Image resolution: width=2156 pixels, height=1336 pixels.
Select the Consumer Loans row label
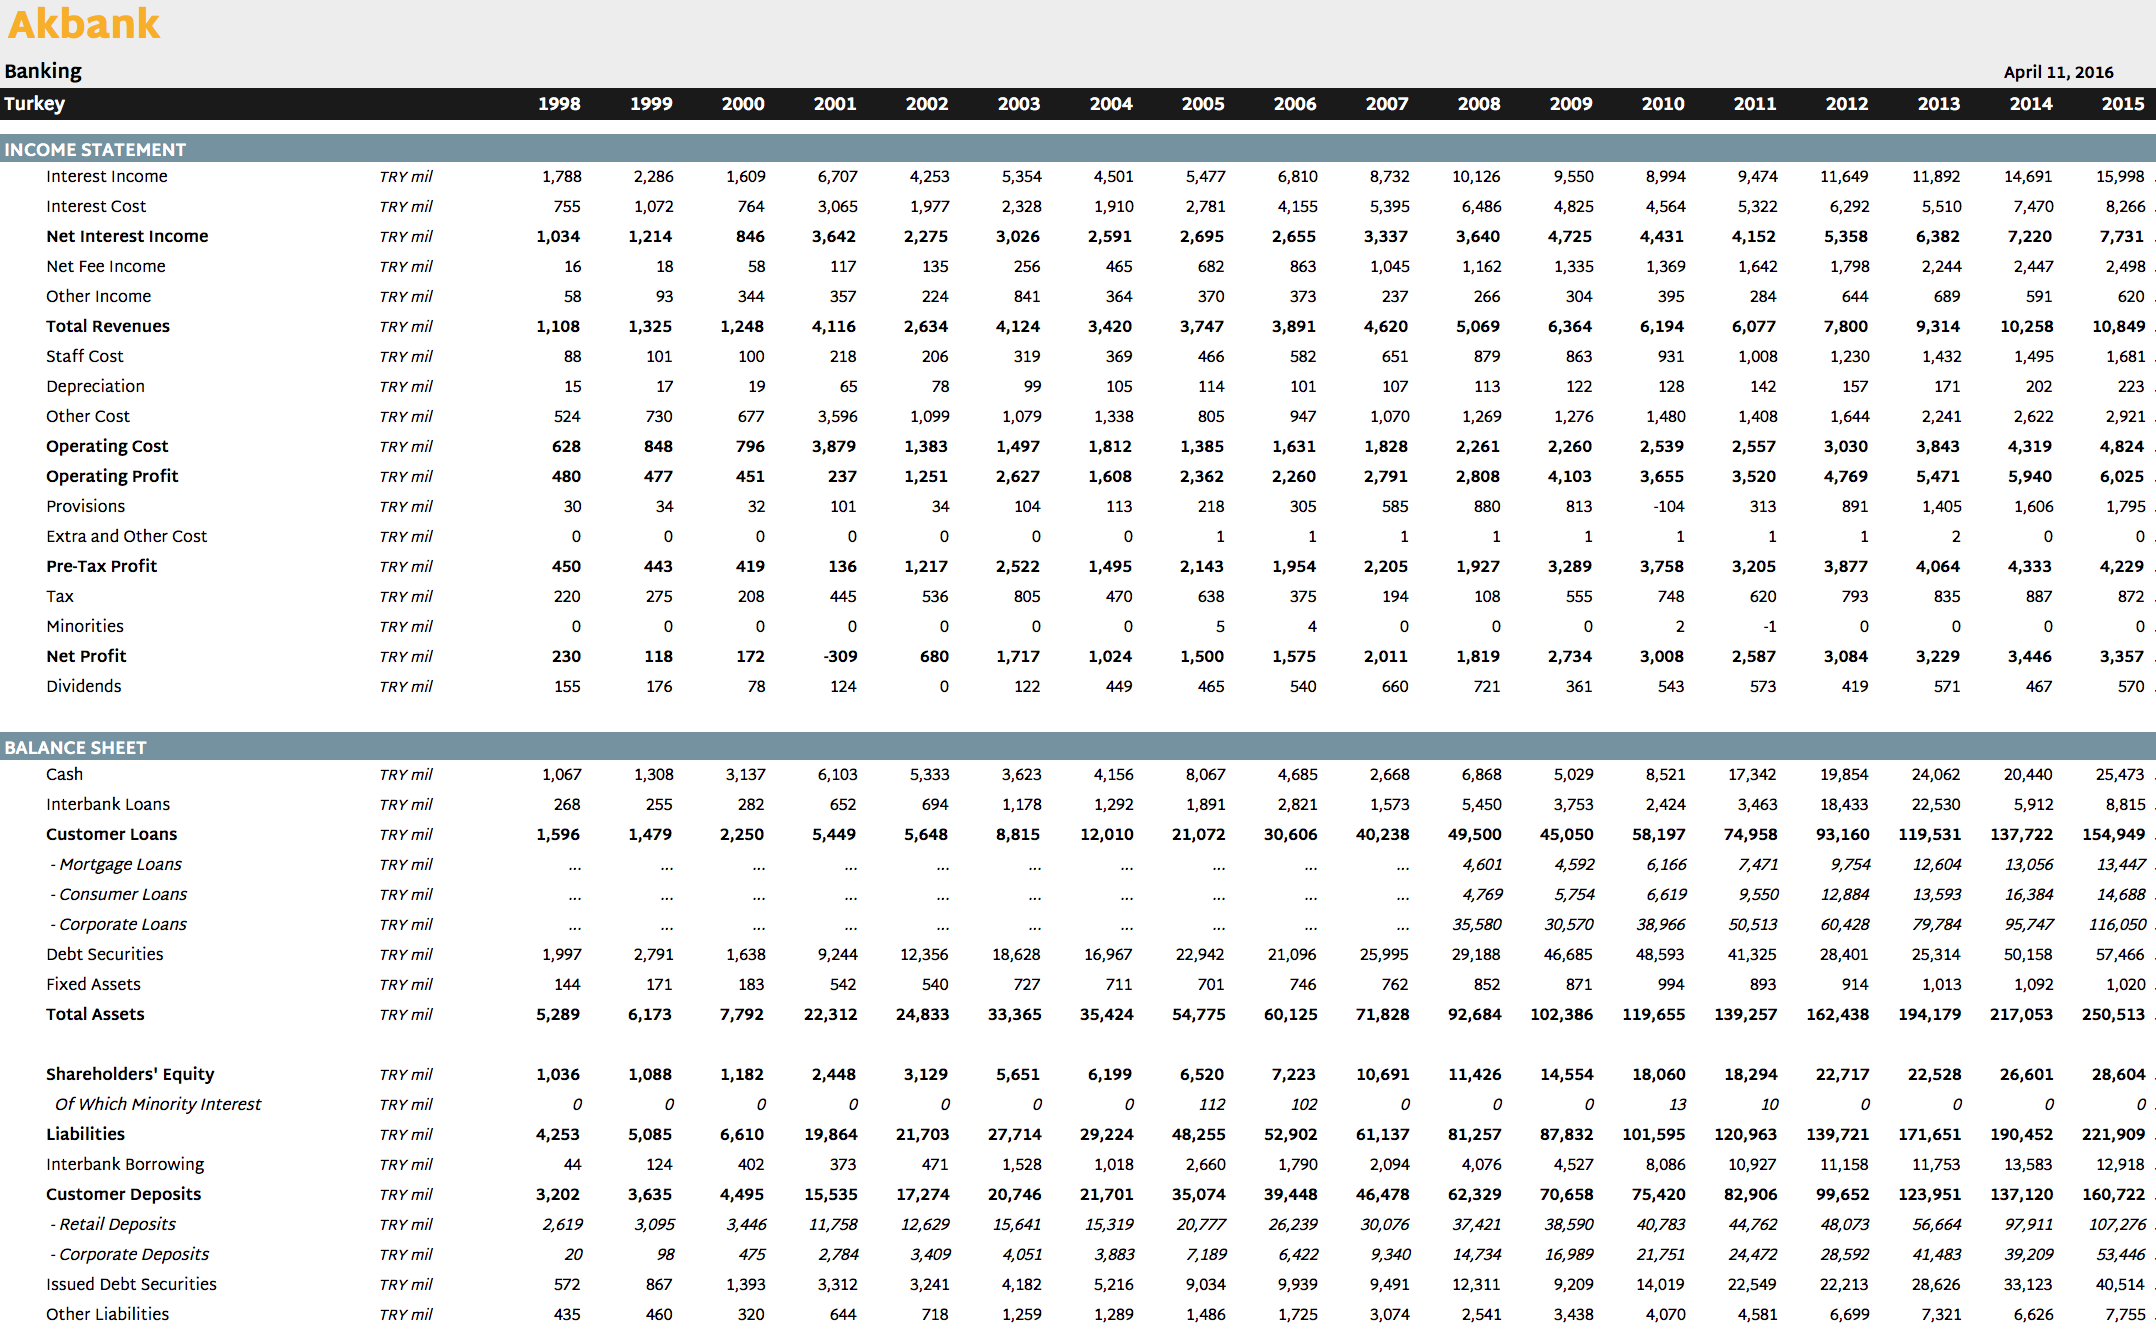click(119, 894)
